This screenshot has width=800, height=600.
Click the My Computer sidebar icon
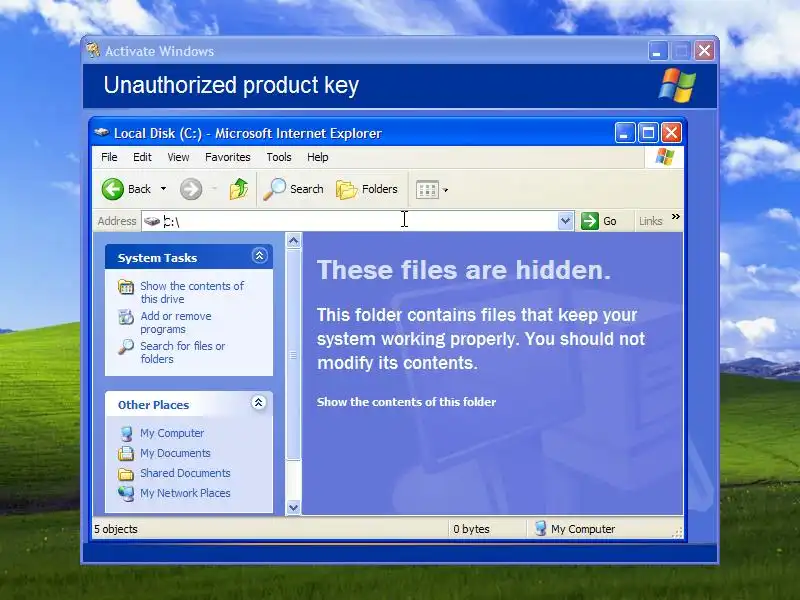pyautogui.click(x=126, y=433)
